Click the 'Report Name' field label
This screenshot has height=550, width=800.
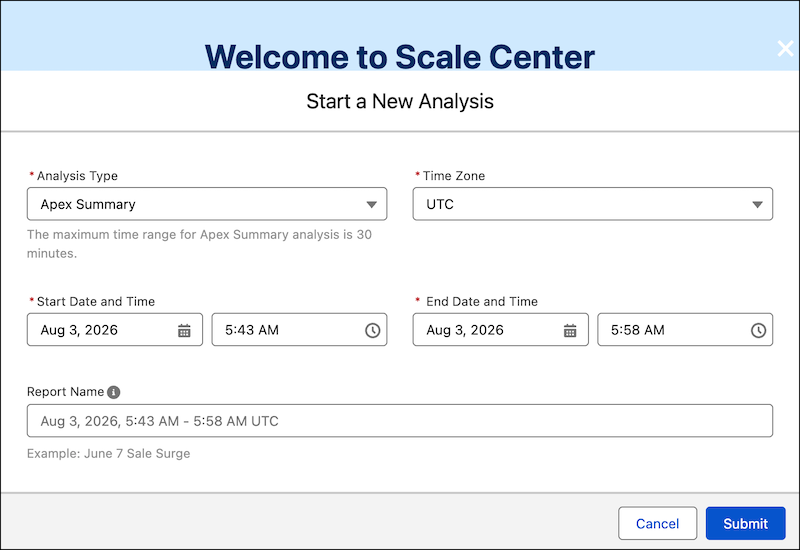(x=65, y=392)
